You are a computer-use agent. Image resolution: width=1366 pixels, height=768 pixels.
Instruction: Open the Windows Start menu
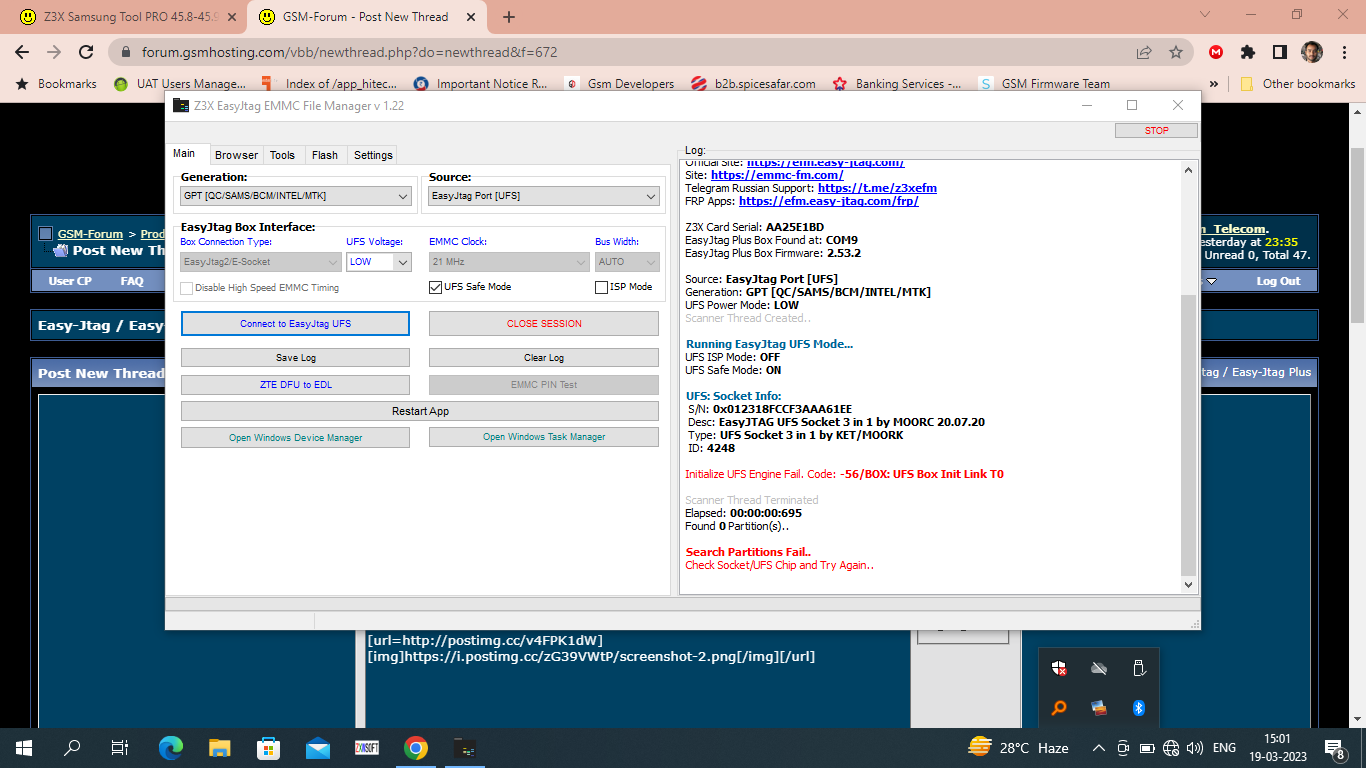point(24,747)
